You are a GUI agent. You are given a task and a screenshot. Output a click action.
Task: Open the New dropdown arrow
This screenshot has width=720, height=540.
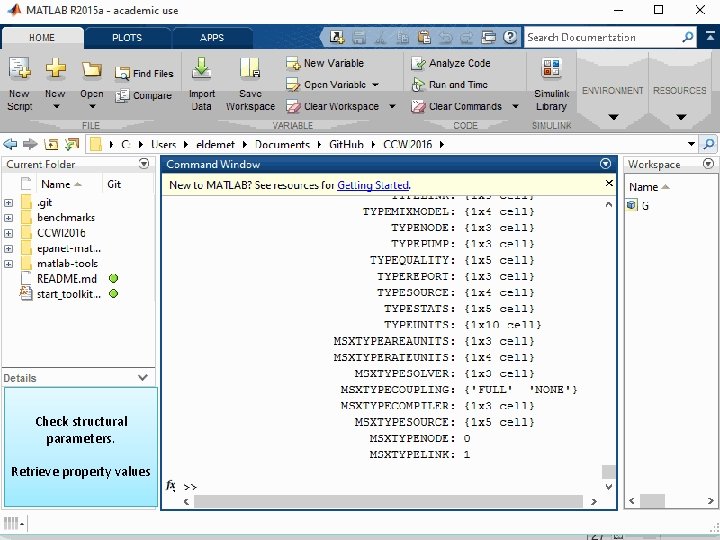tap(56, 107)
